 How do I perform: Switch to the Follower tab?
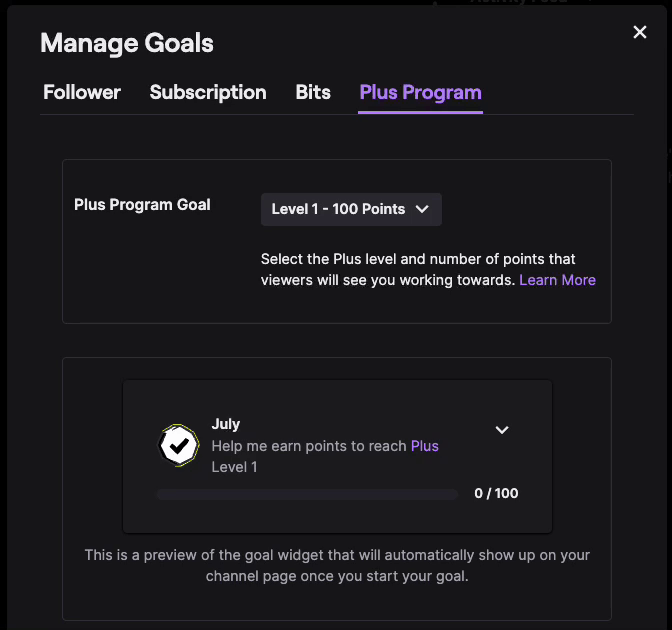click(82, 93)
